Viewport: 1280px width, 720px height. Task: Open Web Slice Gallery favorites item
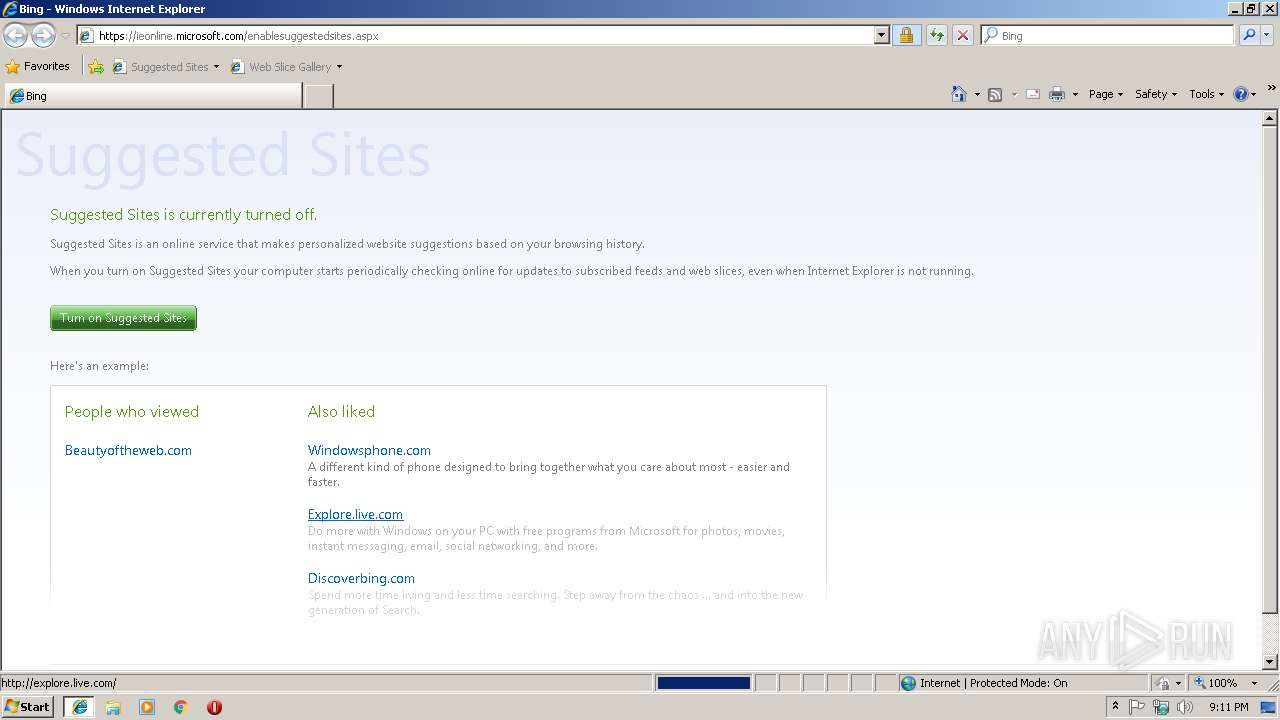[281, 67]
